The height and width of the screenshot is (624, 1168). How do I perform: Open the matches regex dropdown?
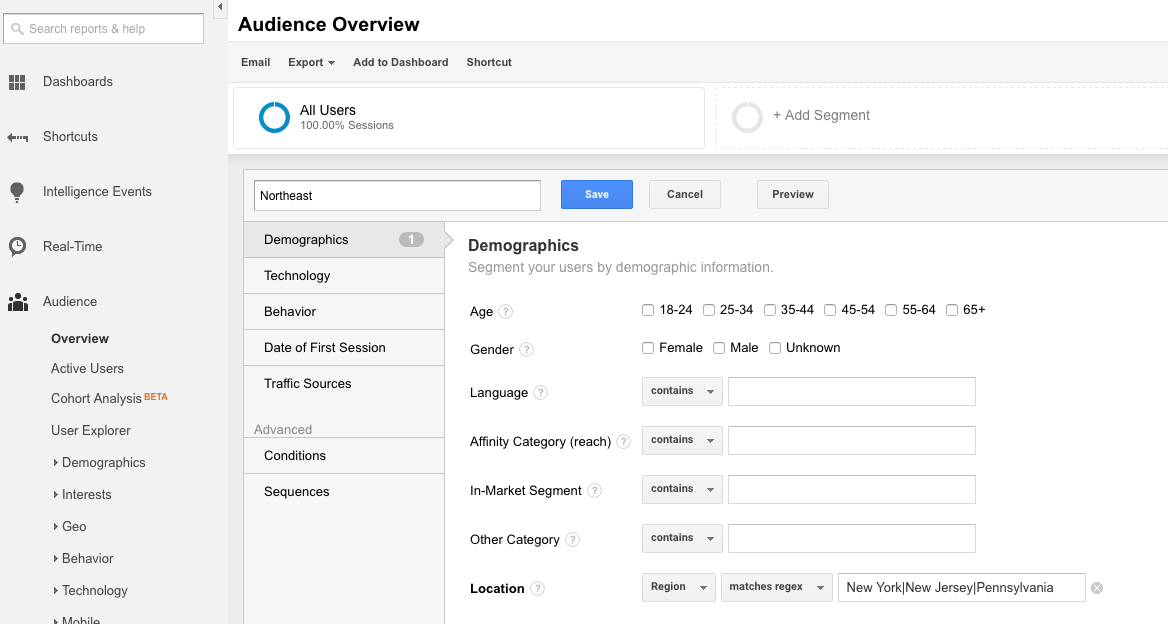[777, 587]
